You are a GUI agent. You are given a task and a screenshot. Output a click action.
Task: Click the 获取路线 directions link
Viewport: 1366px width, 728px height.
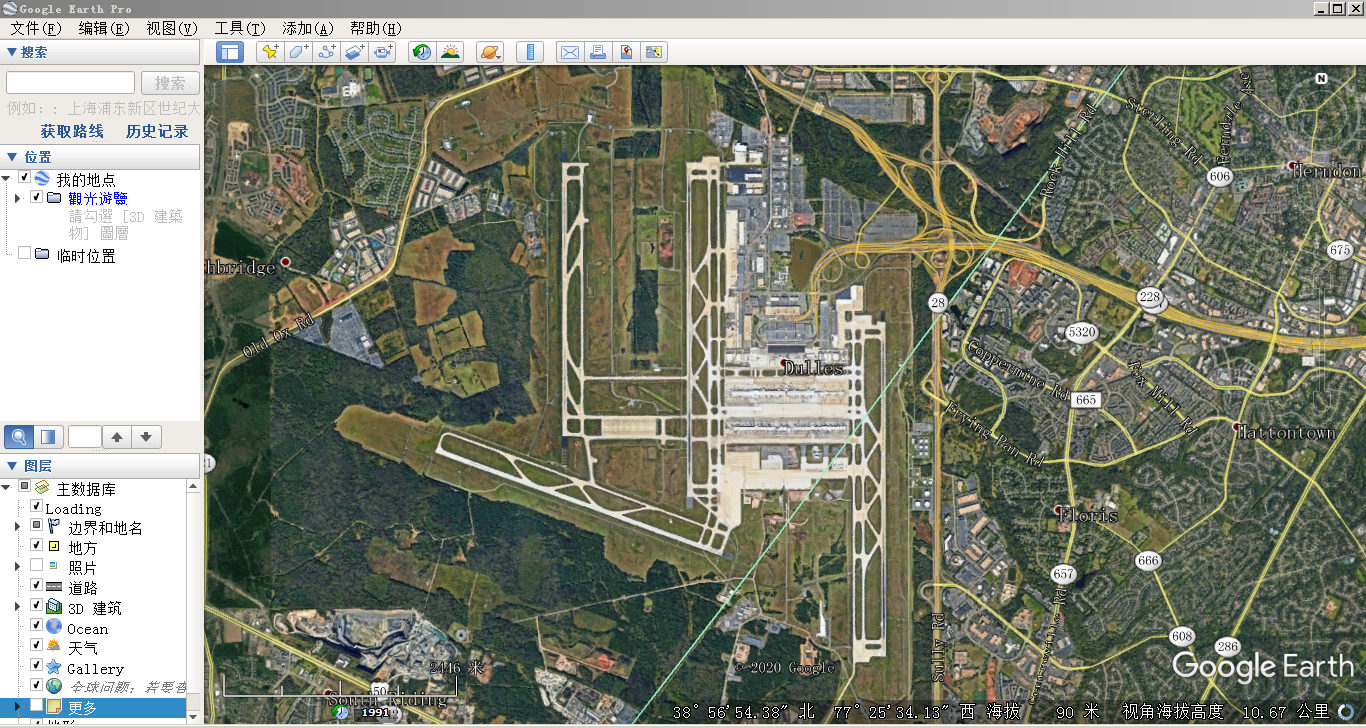pos(72,131)
